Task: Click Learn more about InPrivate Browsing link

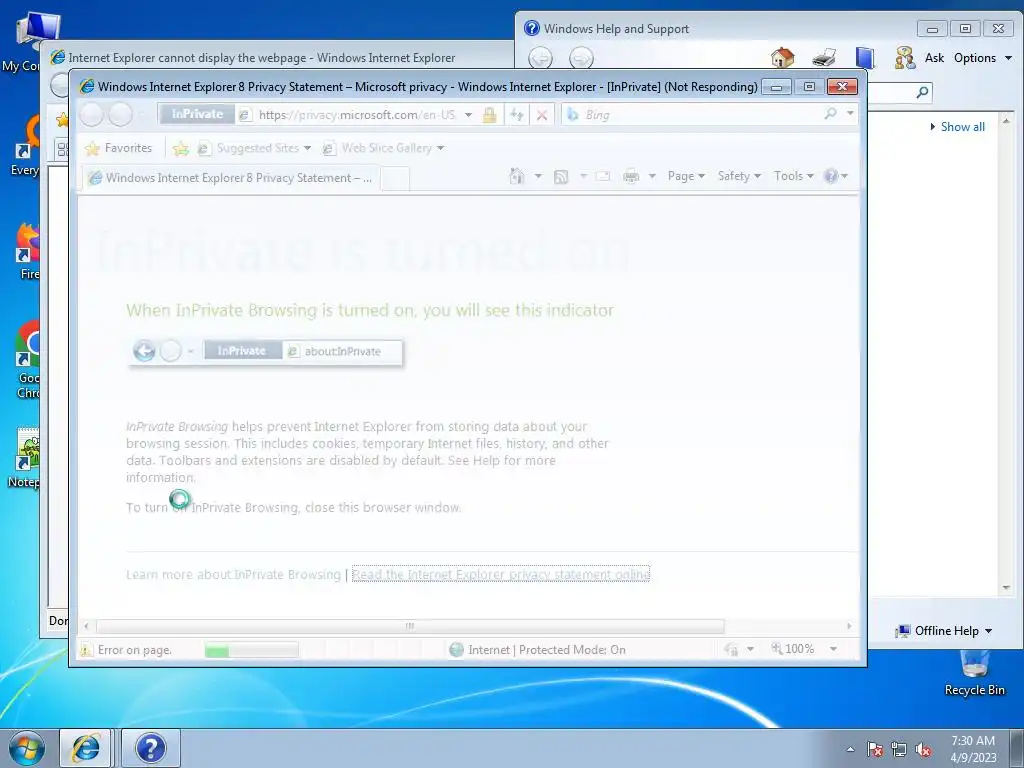Action: click(x=233, y=575)
